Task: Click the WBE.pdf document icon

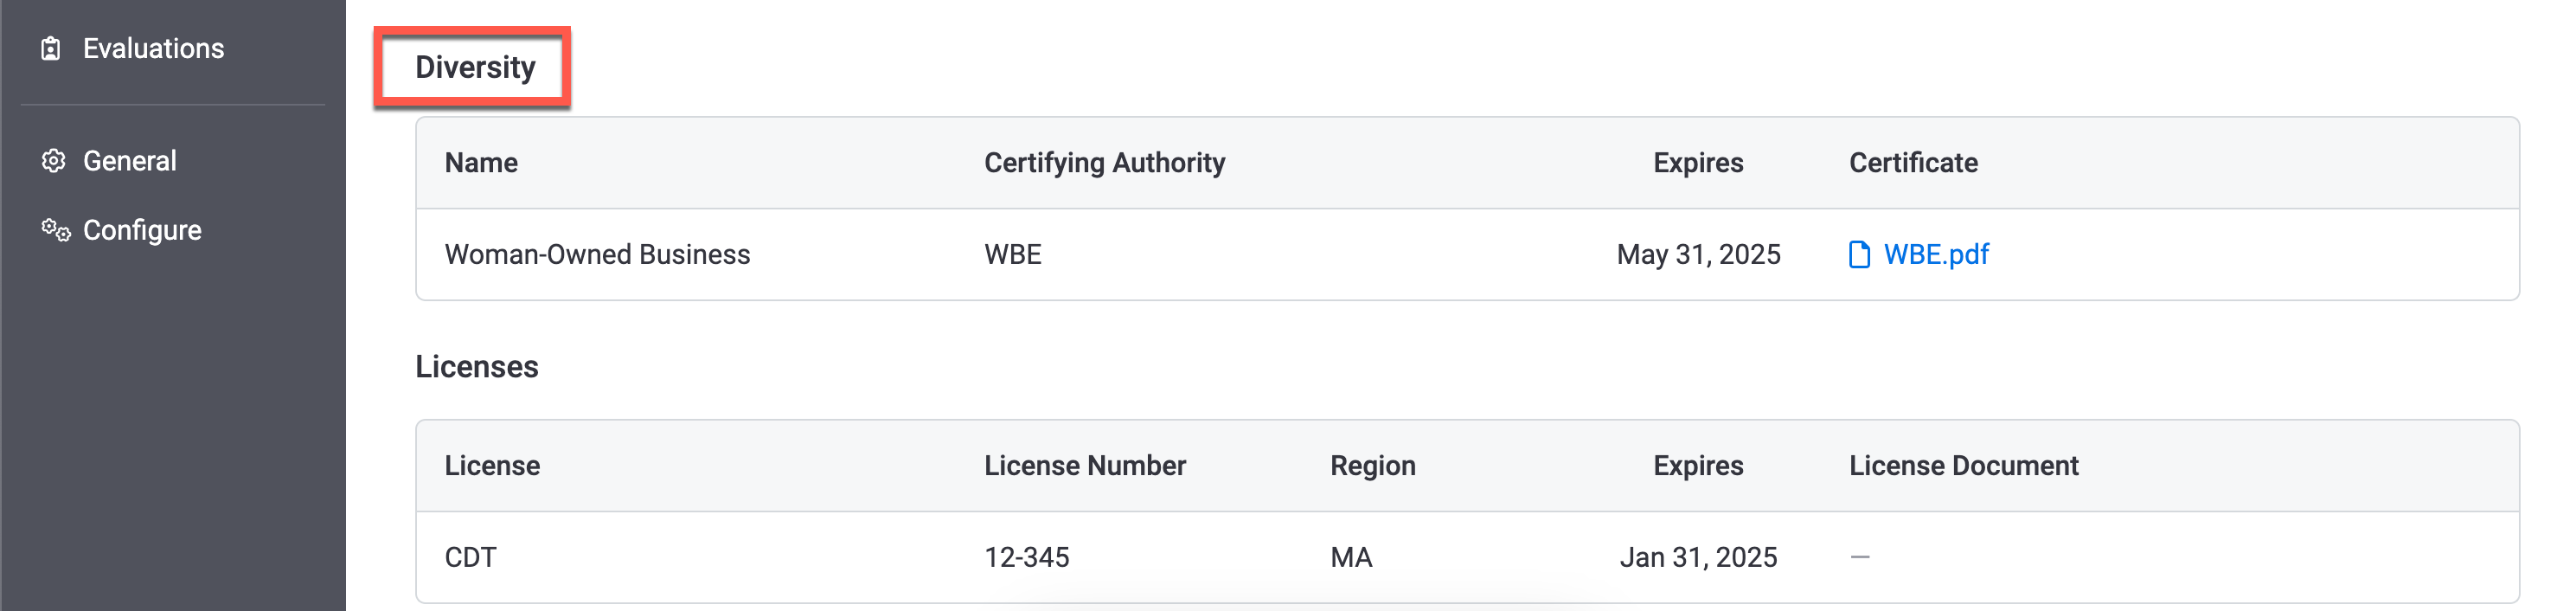Action: click(1859, 255)
